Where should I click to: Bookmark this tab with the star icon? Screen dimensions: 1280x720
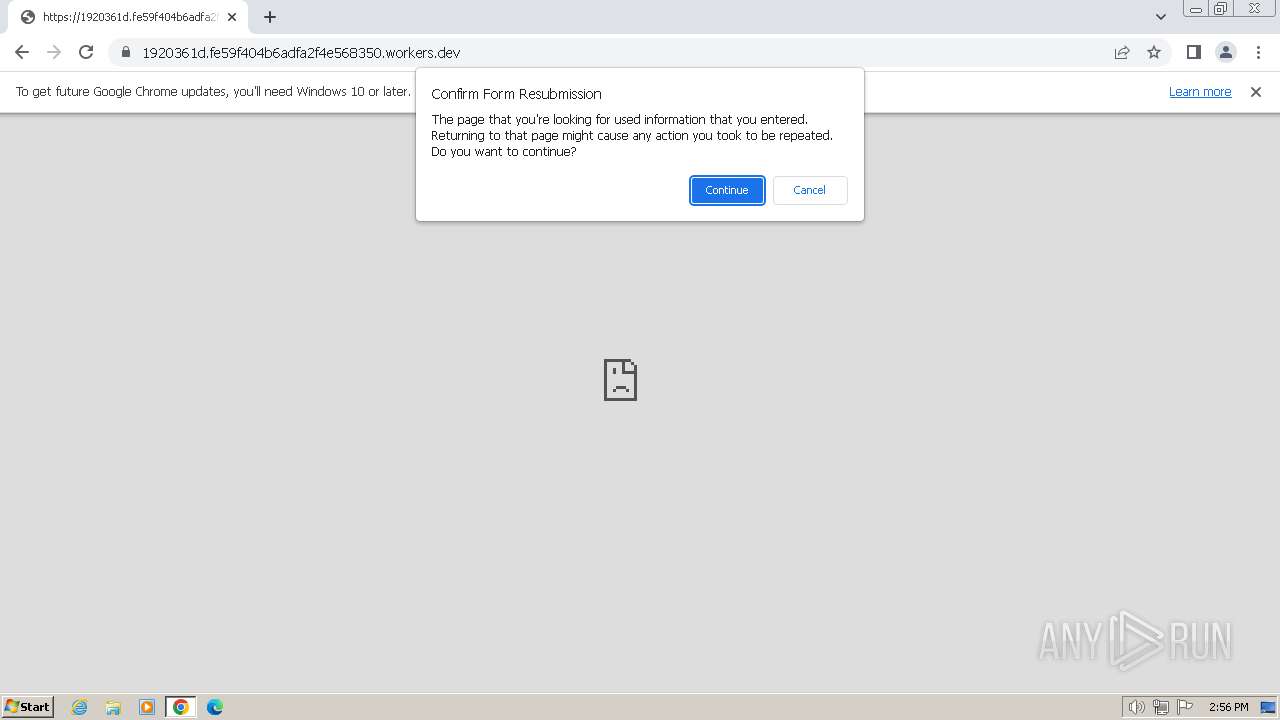1154,52
